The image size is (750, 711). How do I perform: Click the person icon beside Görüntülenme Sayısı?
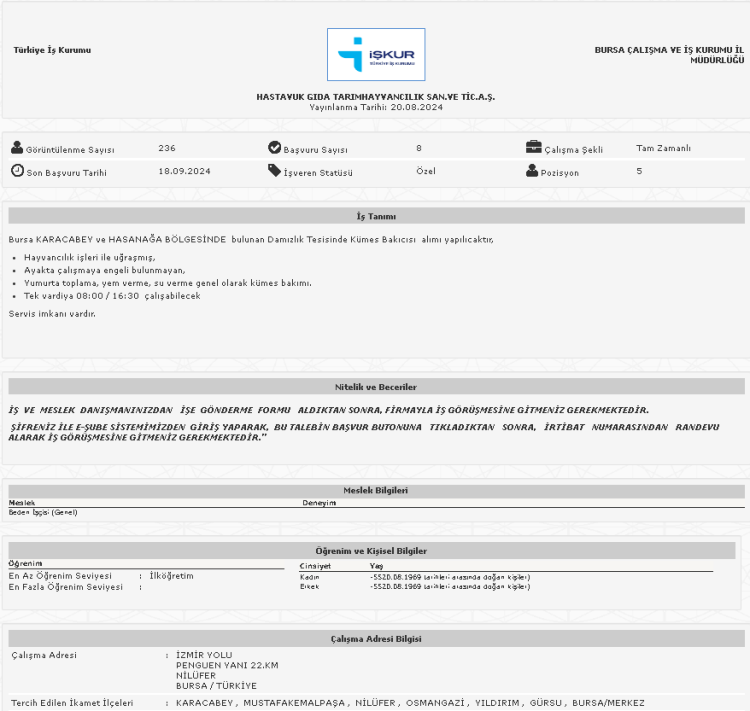17,148
